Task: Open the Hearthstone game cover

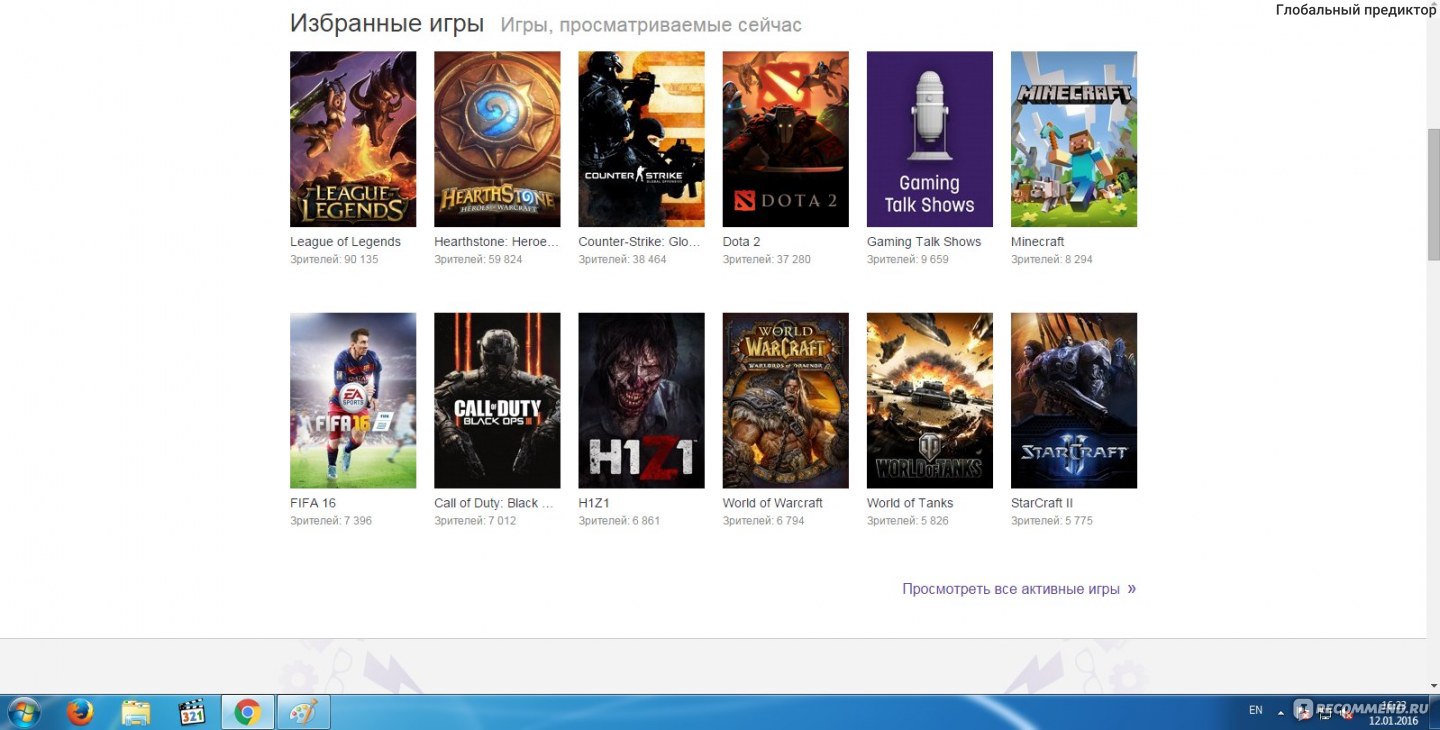Action: [497, 139]
